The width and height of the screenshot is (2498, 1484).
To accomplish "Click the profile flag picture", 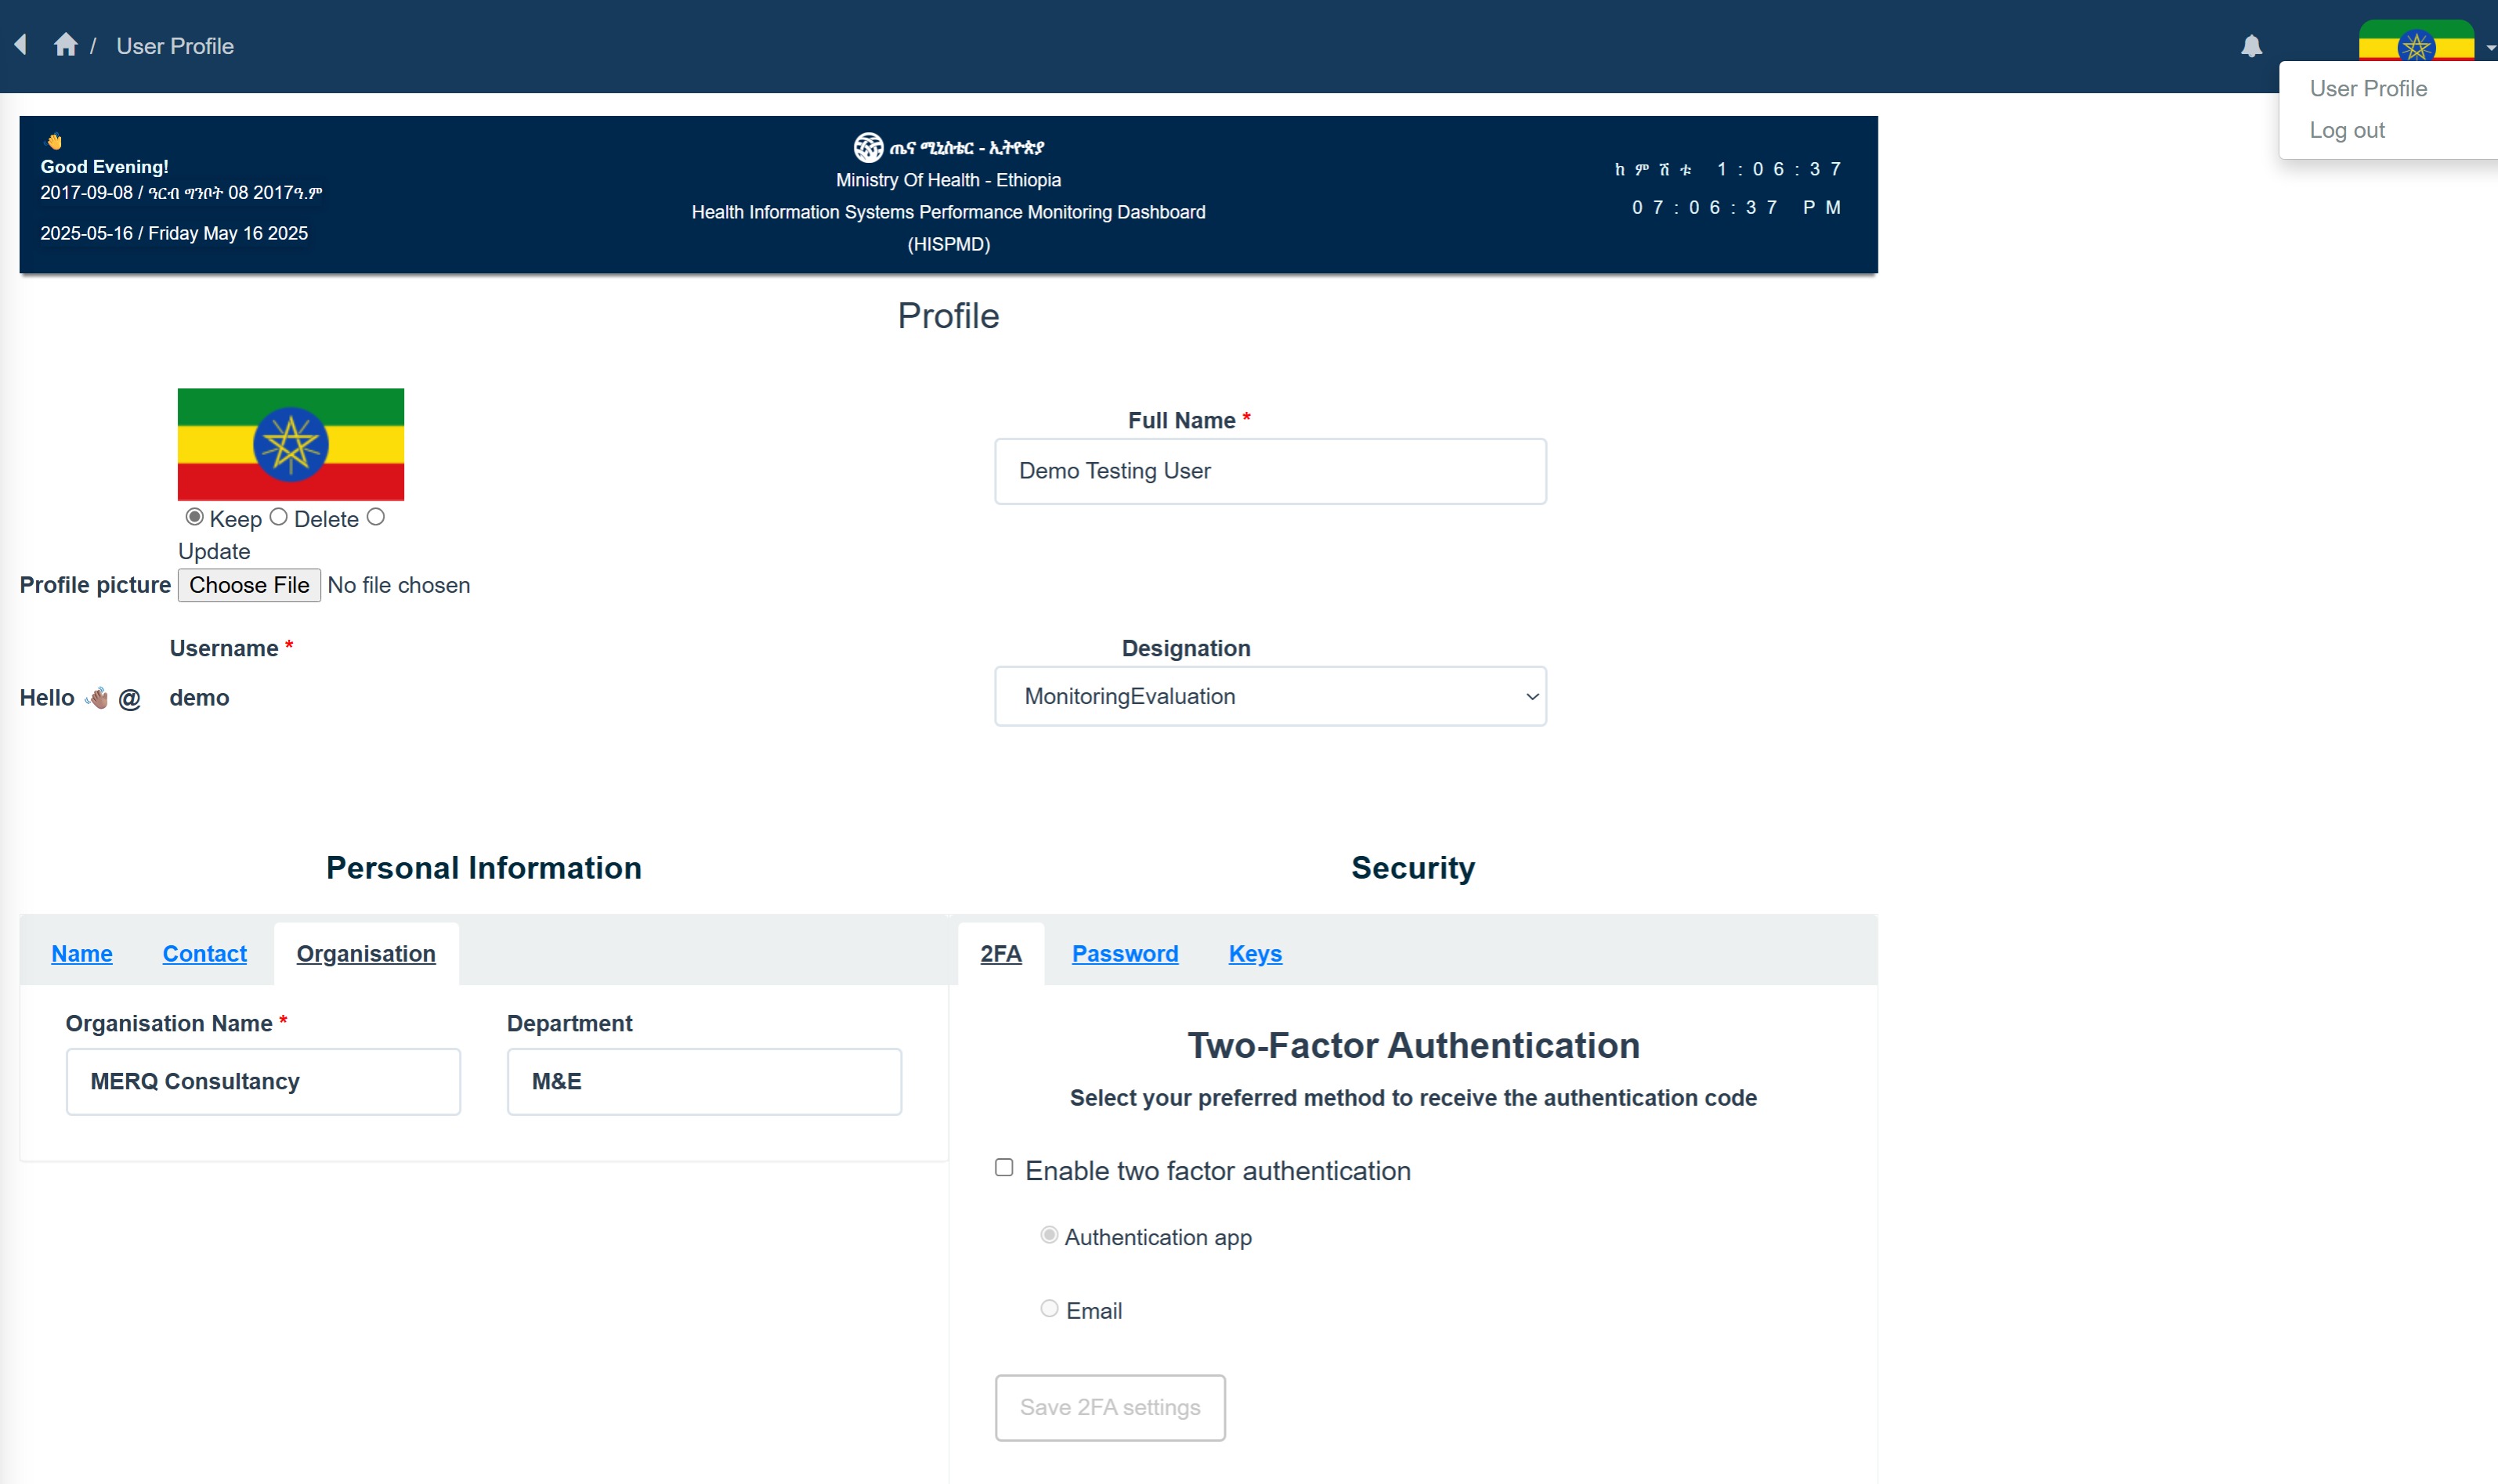I will pos(290,444).
